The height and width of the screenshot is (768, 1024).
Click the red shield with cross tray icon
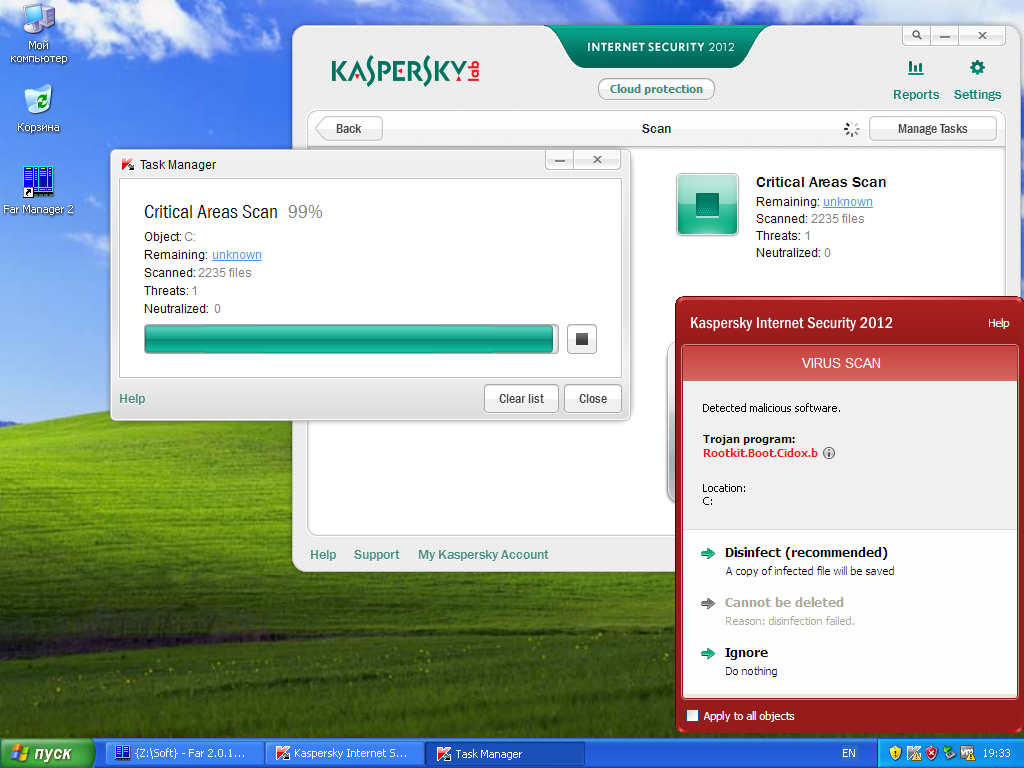click(931, 753)
